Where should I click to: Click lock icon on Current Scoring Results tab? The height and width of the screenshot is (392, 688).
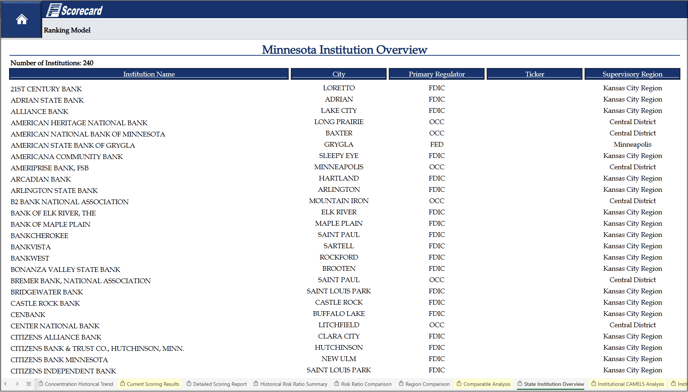tap(123, 384)
